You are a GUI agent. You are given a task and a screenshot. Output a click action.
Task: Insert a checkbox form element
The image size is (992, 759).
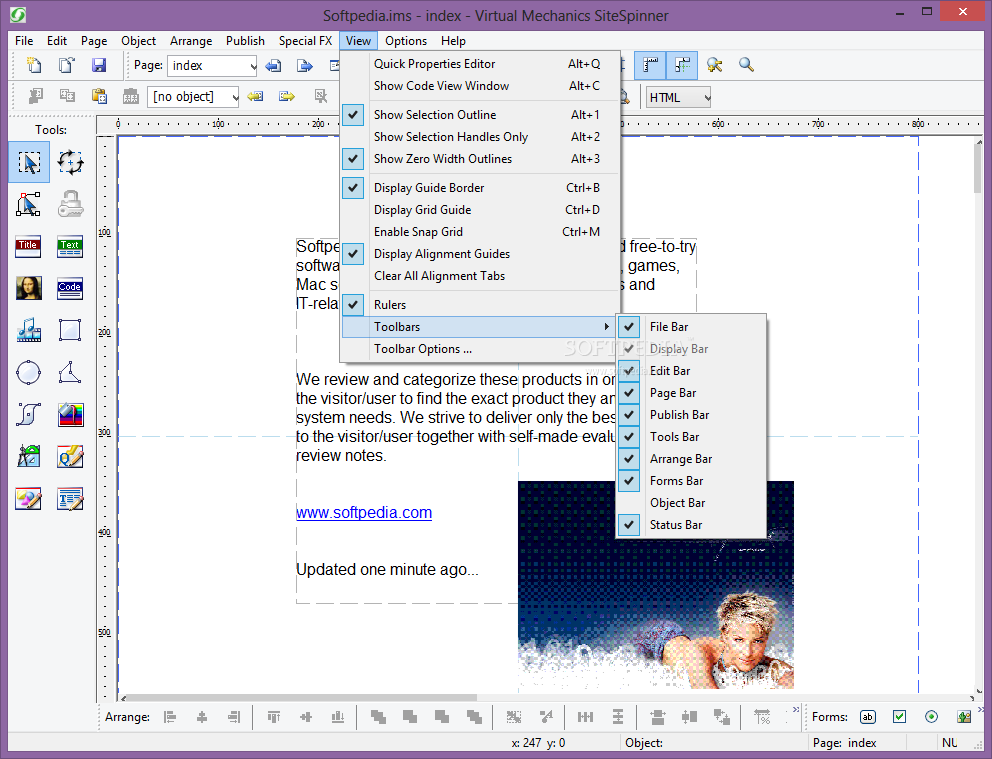(x=899, y=717)
